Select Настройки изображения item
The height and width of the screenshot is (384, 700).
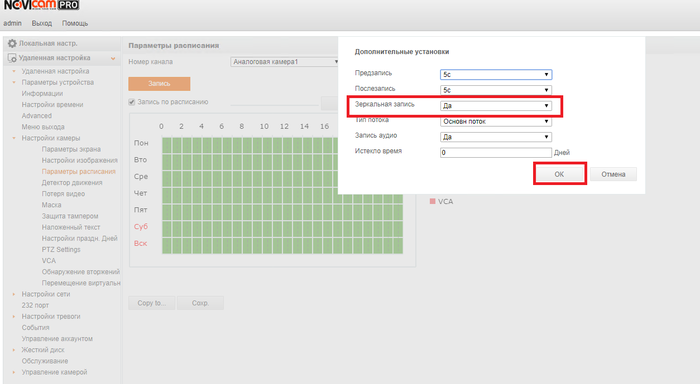pos(80,160)
